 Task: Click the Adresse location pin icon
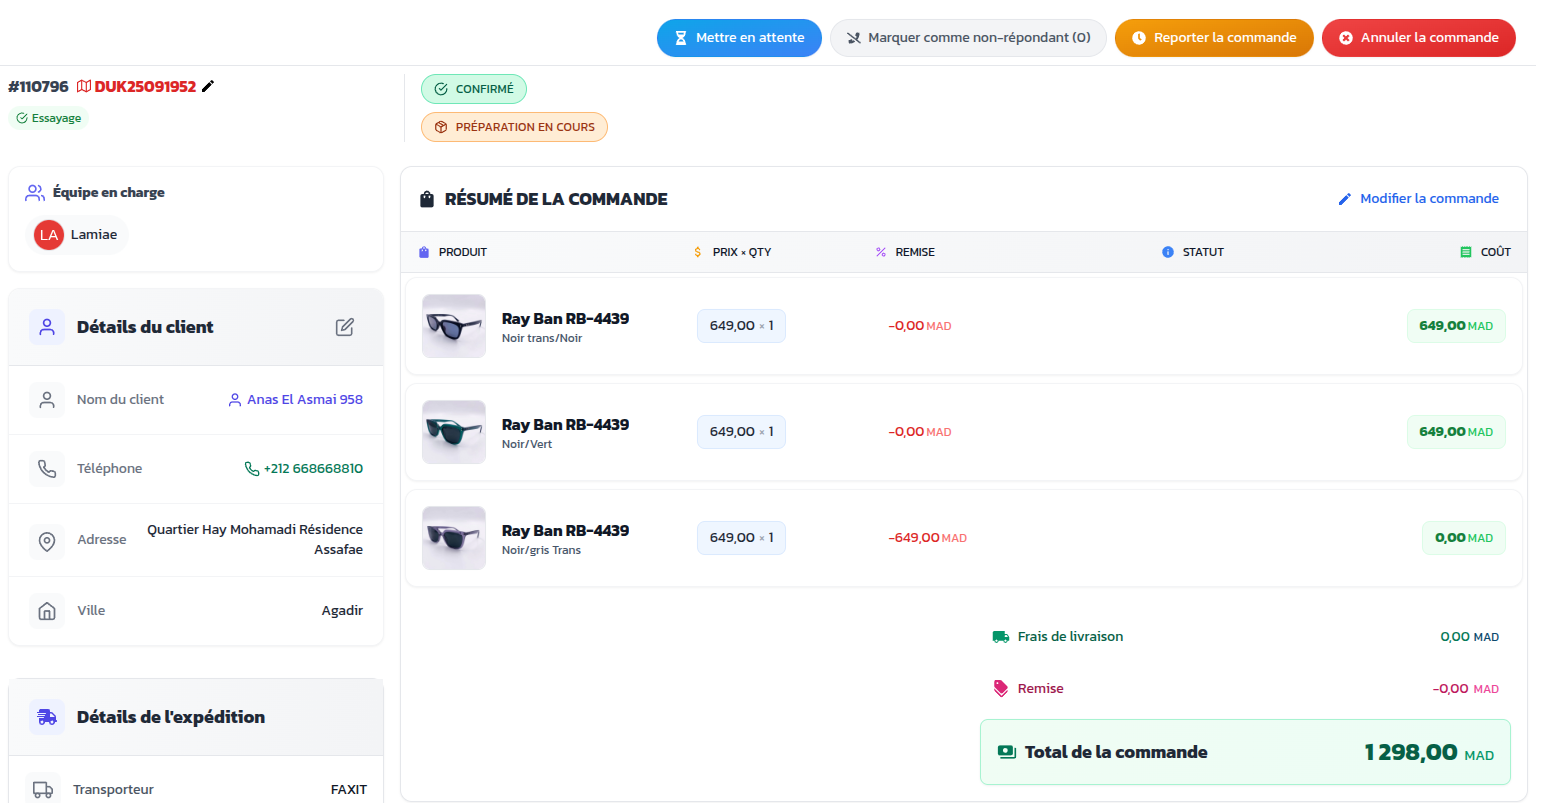(47, 541)
